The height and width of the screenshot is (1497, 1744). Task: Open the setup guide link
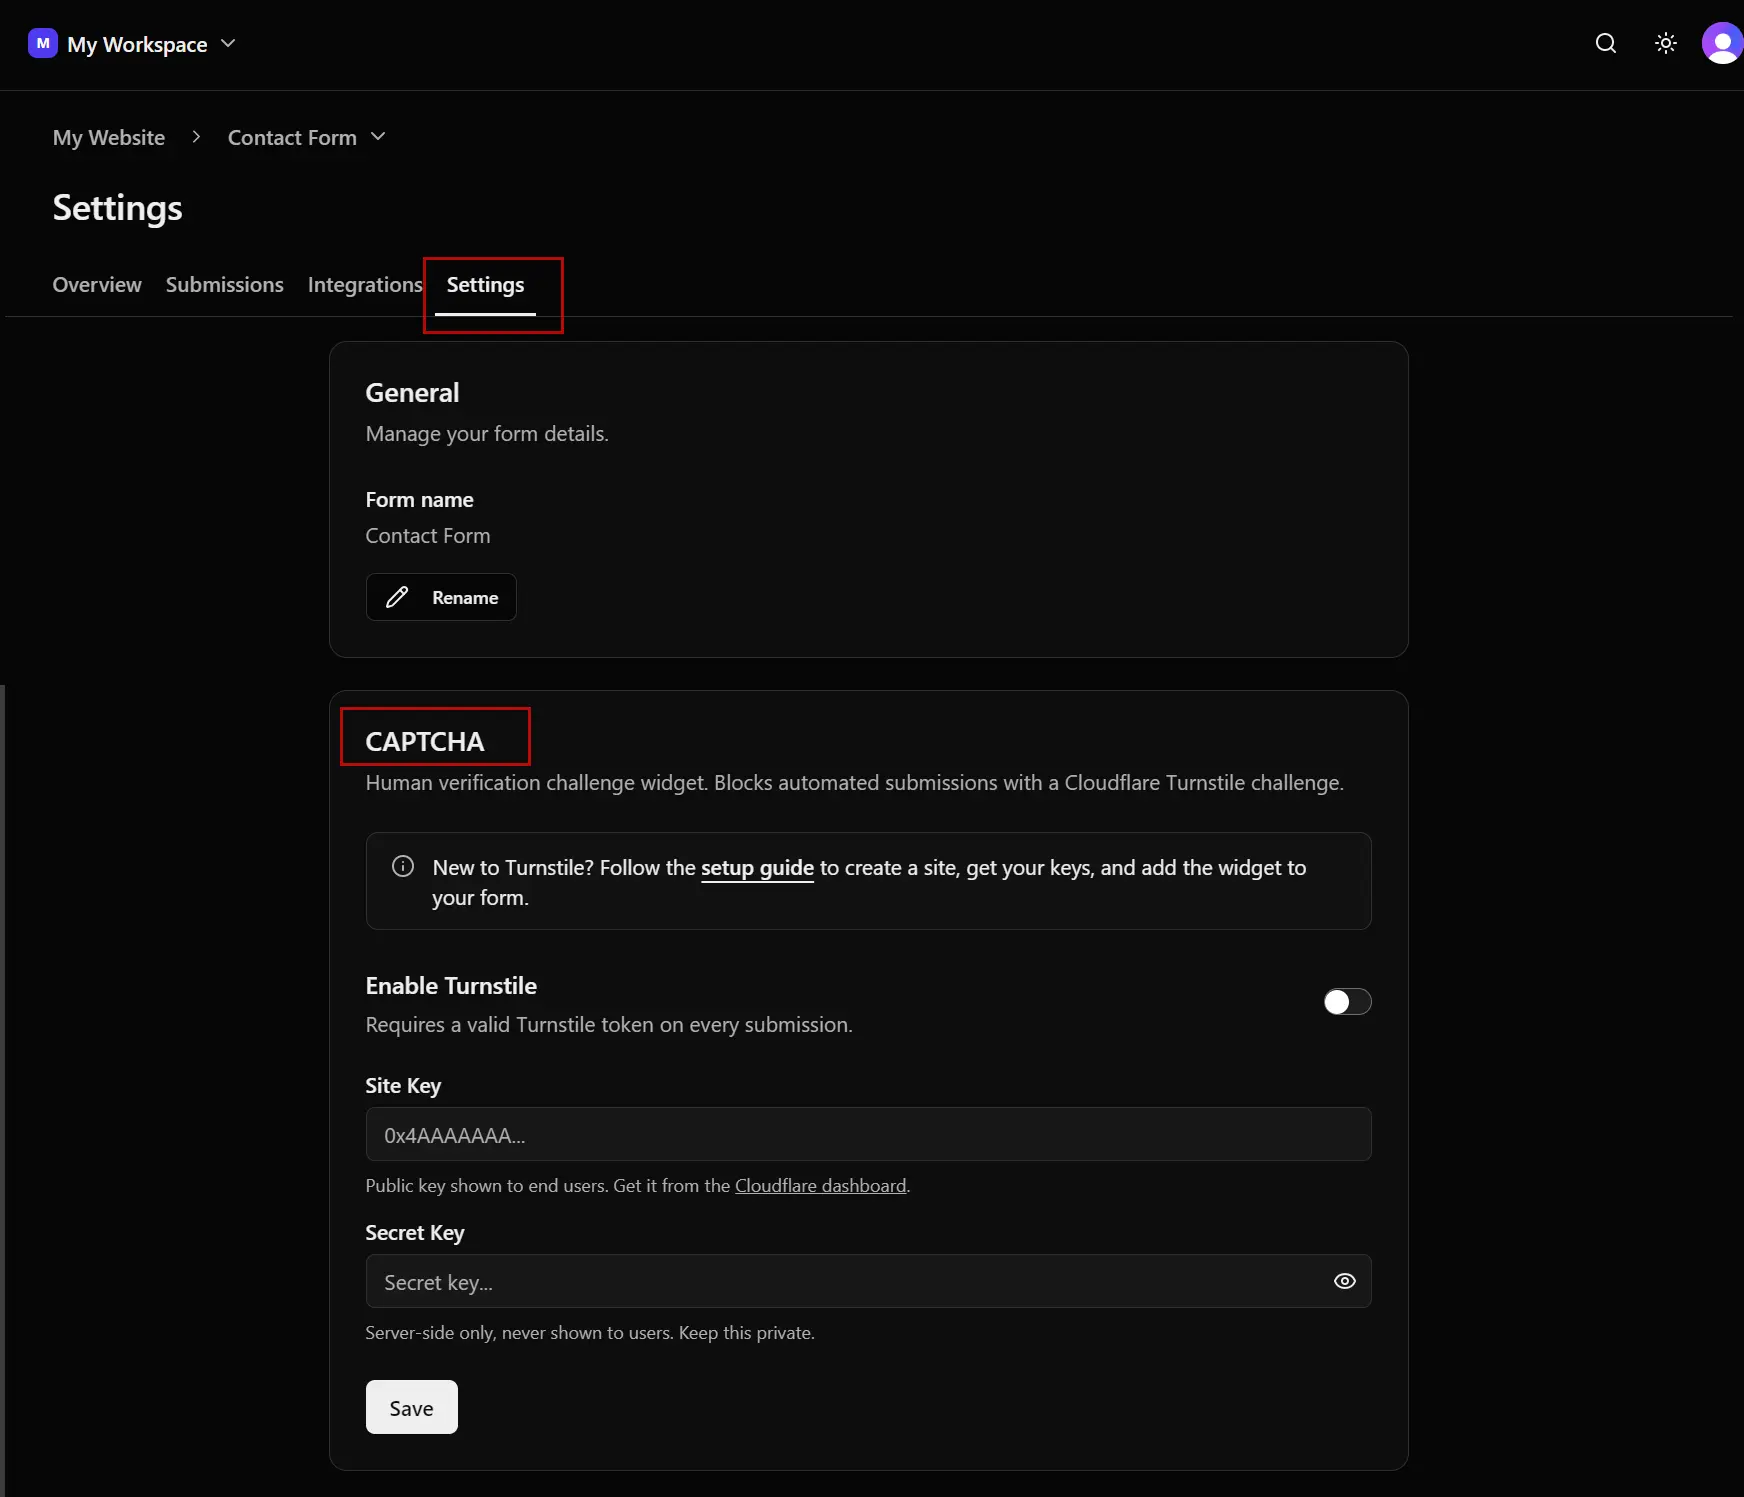[756, 868]
